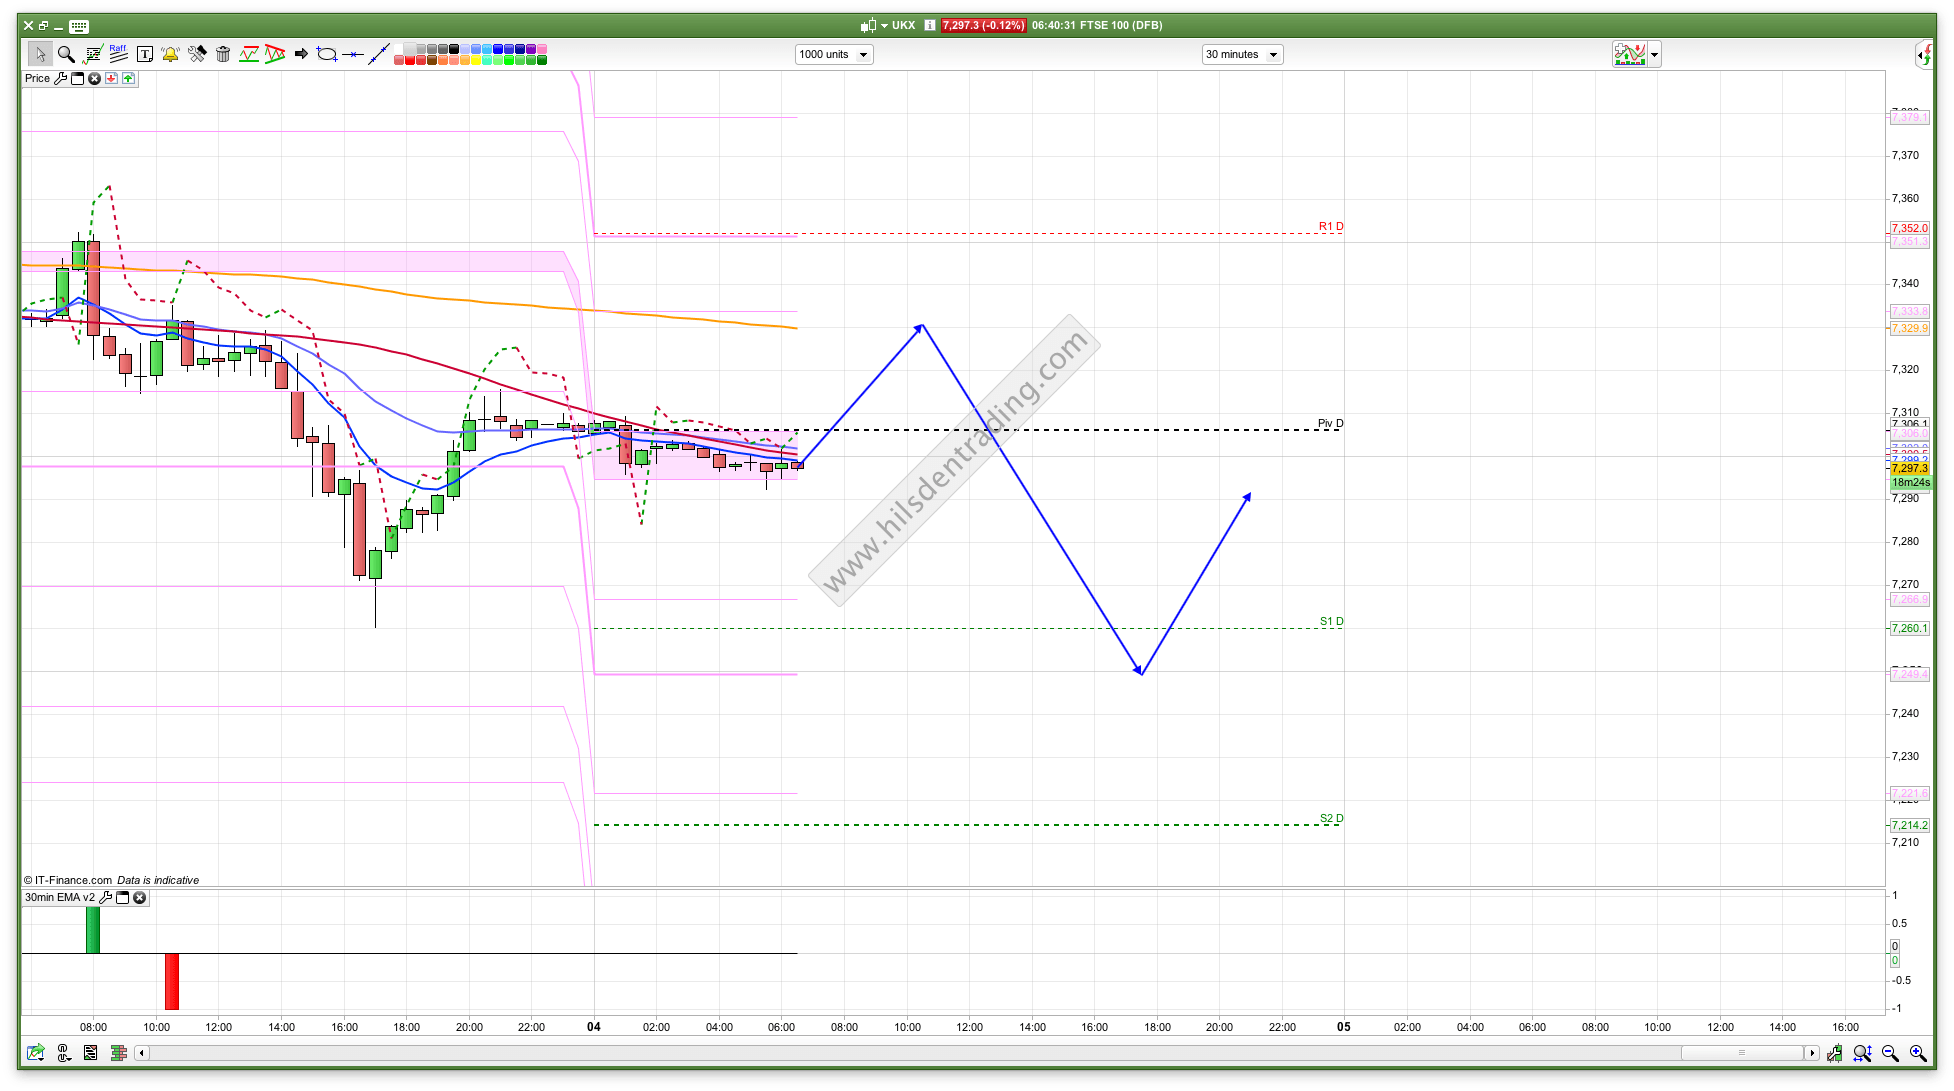The width and height of the screenshot is (1954, 1091).
Task: Toggle 30min EMA v2 panel window
Action: (x=123, y=897)
